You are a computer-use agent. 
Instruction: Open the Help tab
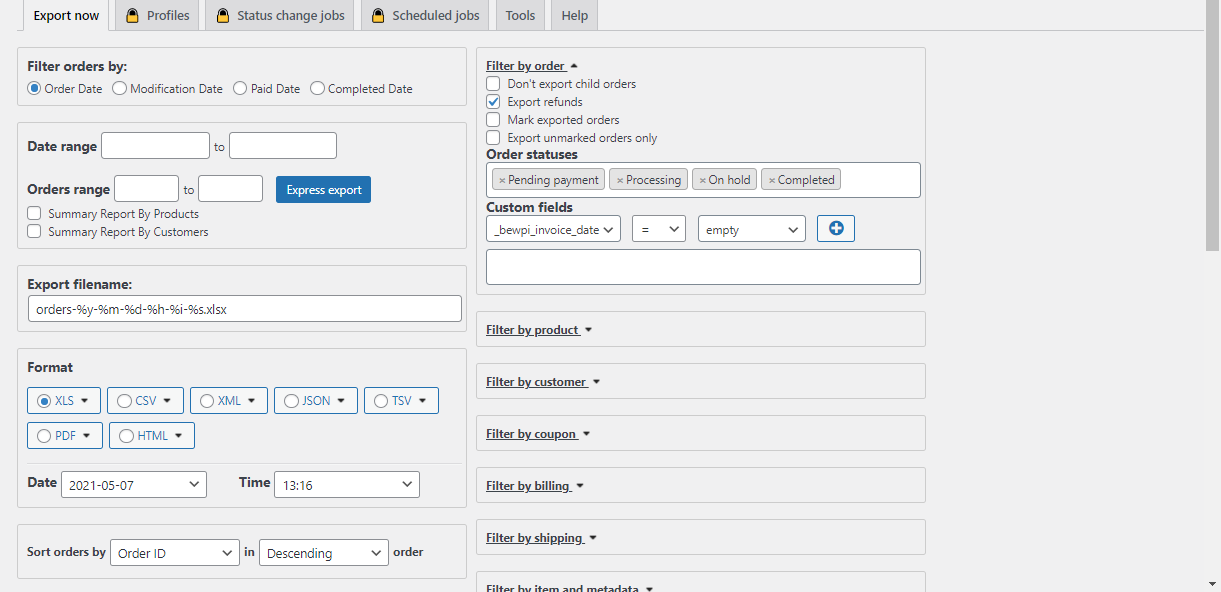(x=574, y=16)
